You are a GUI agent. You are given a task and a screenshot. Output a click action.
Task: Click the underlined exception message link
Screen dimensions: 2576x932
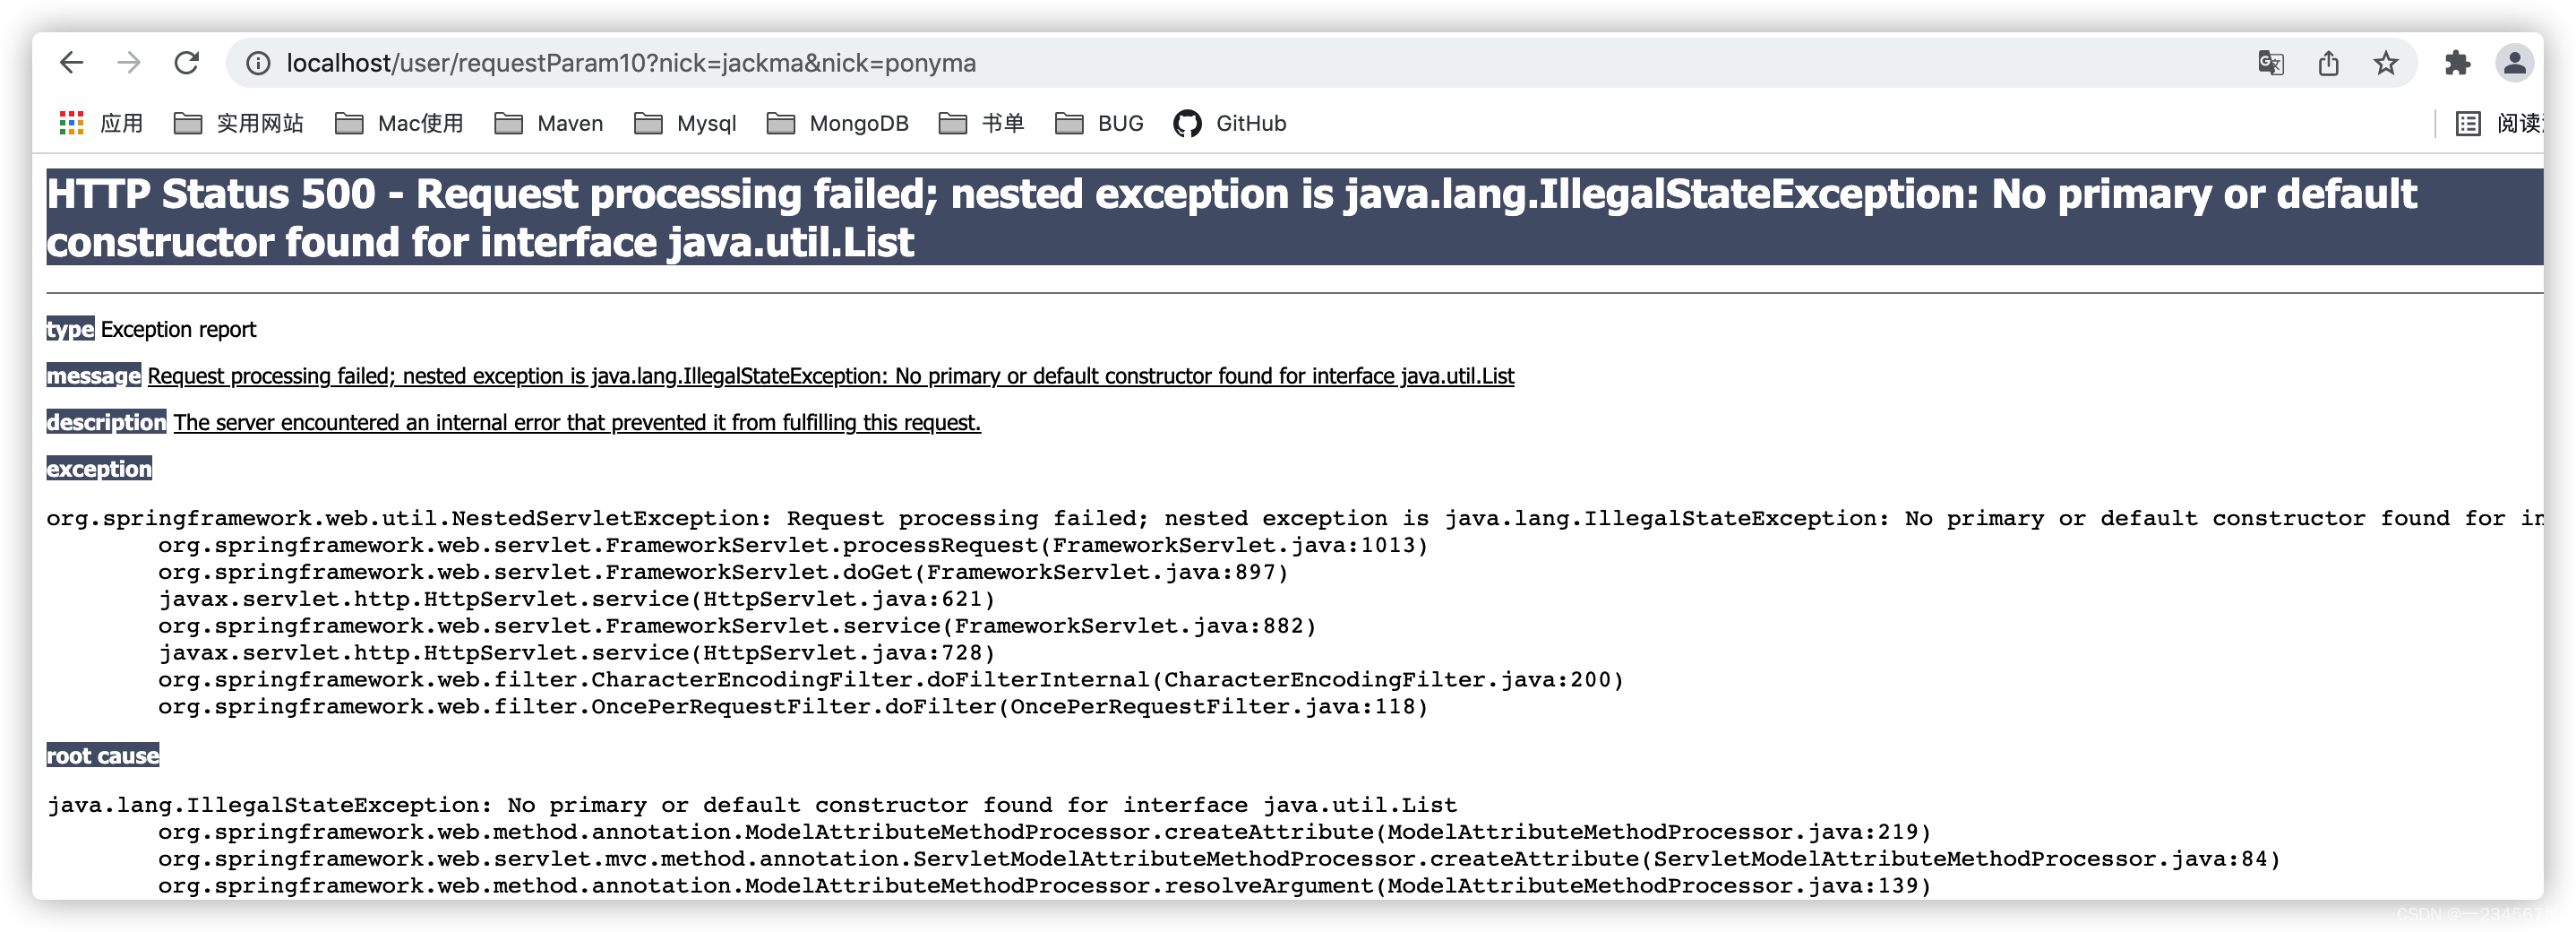click(830, 376)
